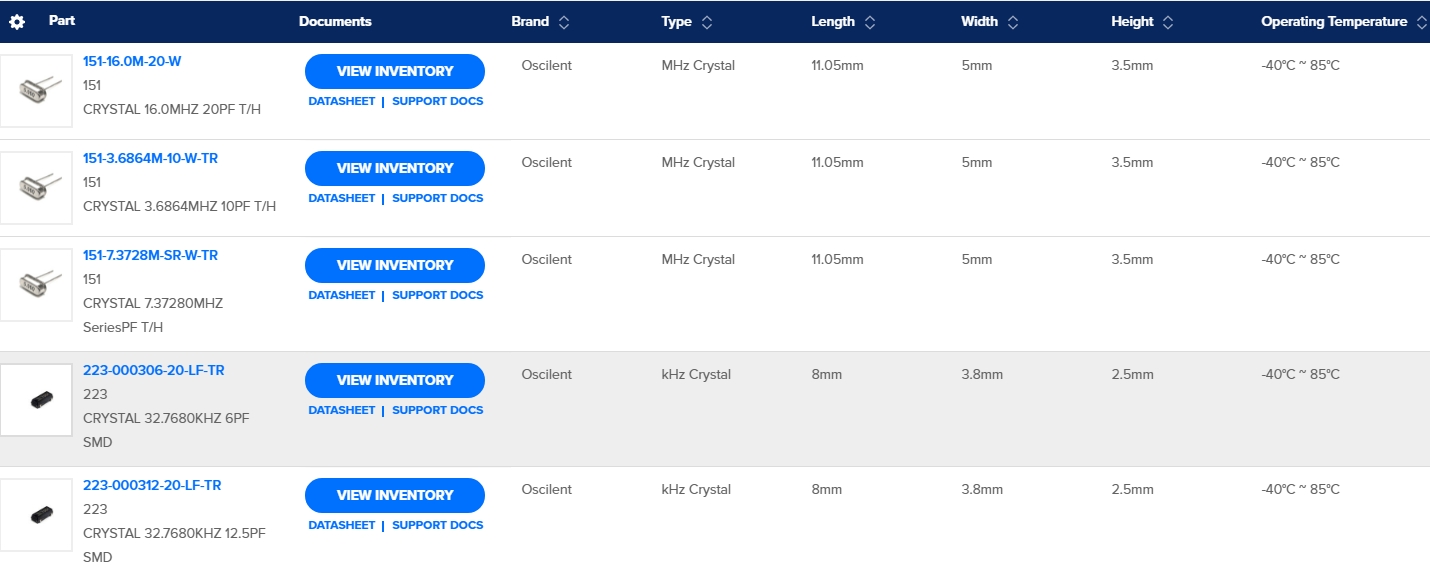Click the 151-16.0M-20-W product thumbnail
Screen dimensions: 1430x571
(x=36, y=91)
